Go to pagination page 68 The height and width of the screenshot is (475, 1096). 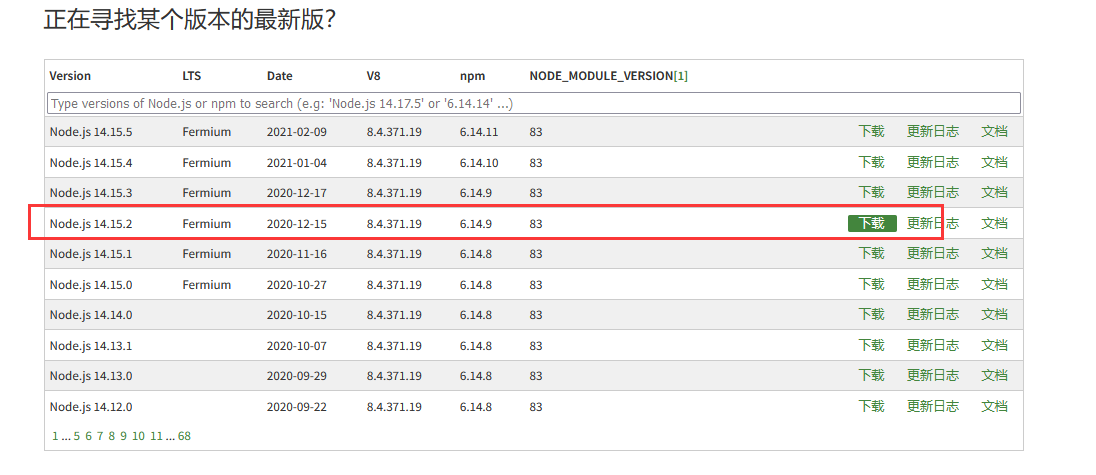tap(185, 437)
